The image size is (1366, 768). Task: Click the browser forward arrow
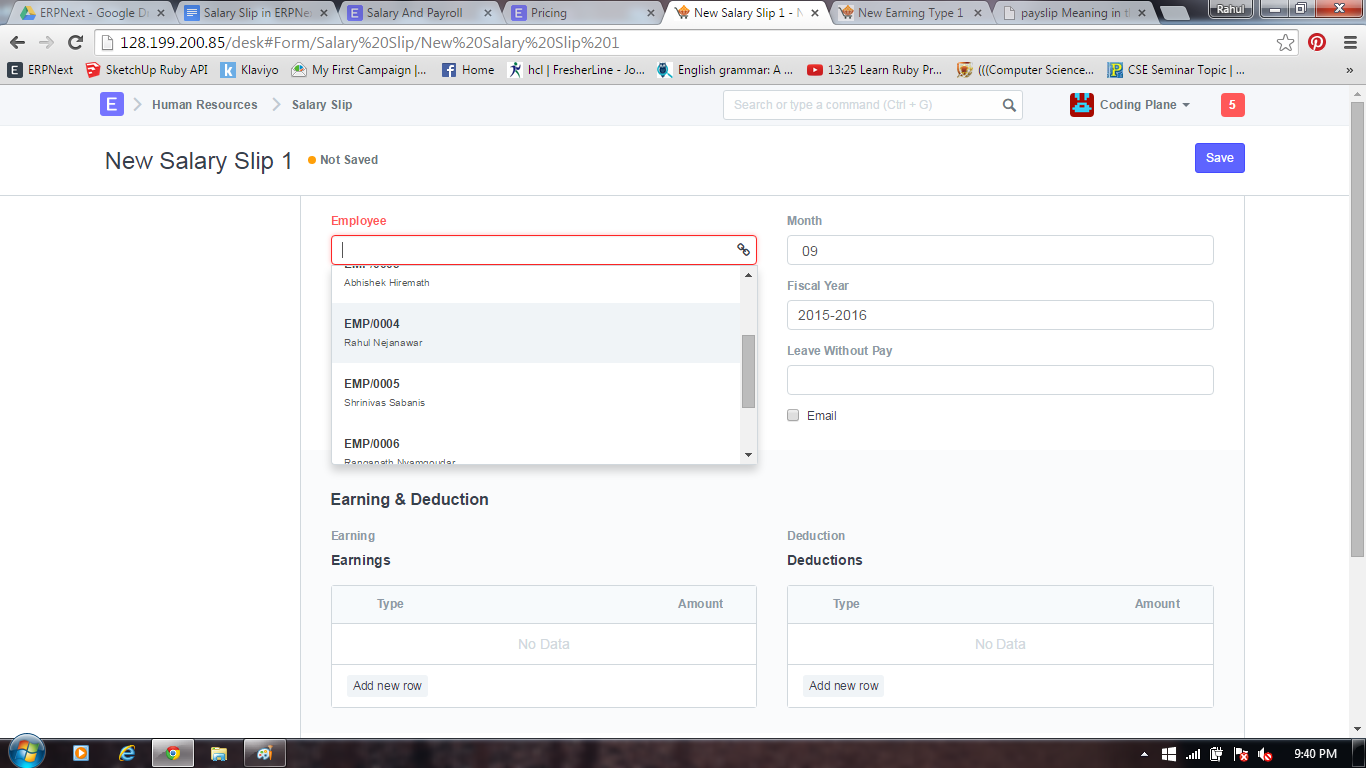(46, 42)
